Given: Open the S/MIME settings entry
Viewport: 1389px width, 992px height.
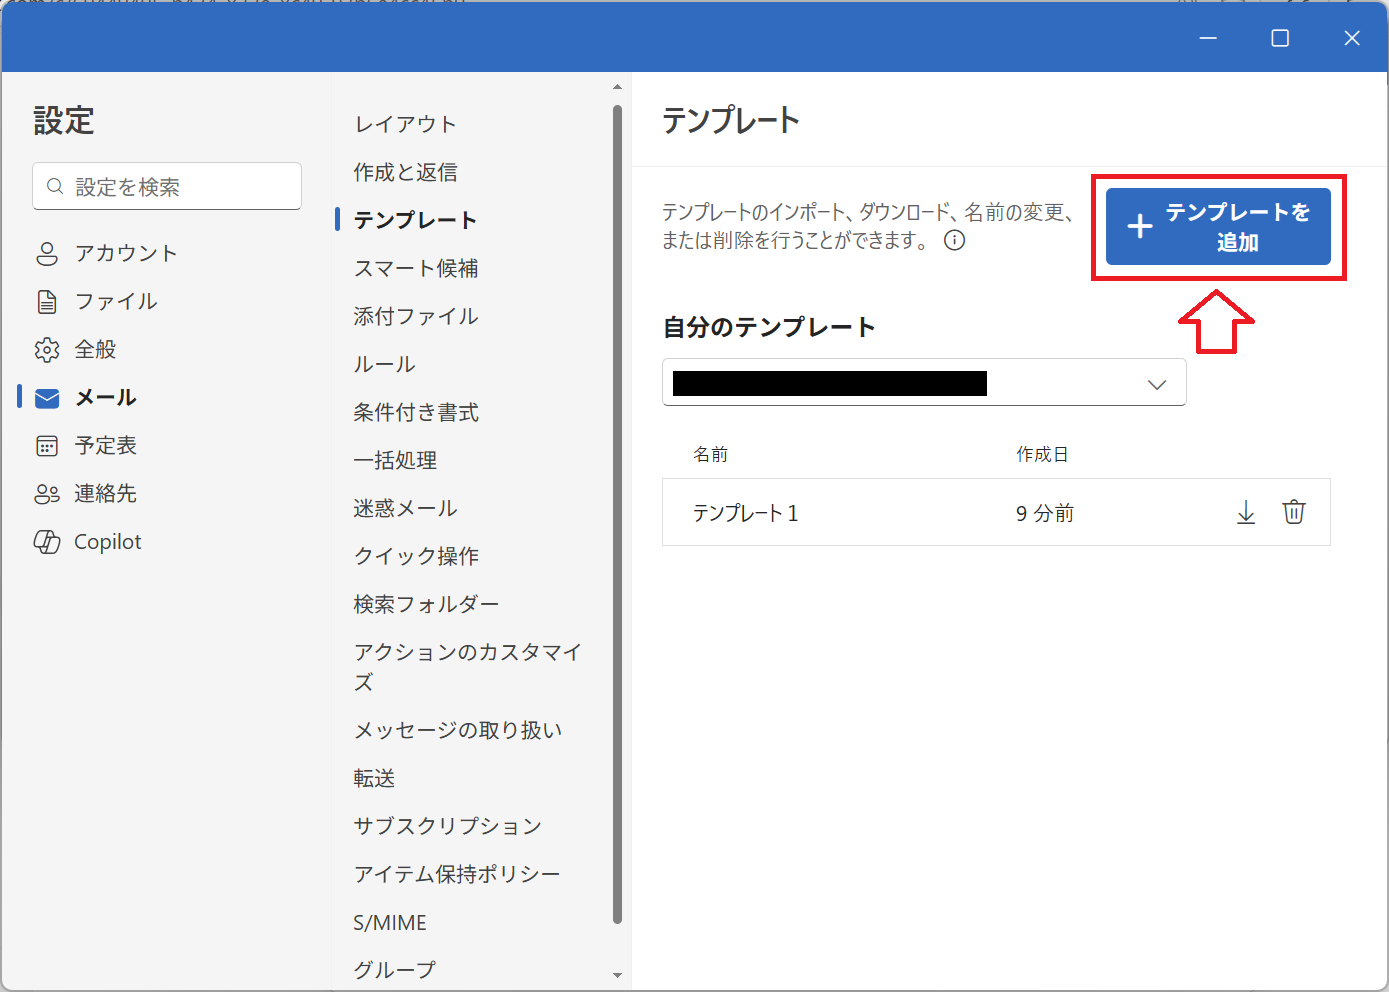Looking at the screenshot, I should (390, 922).
